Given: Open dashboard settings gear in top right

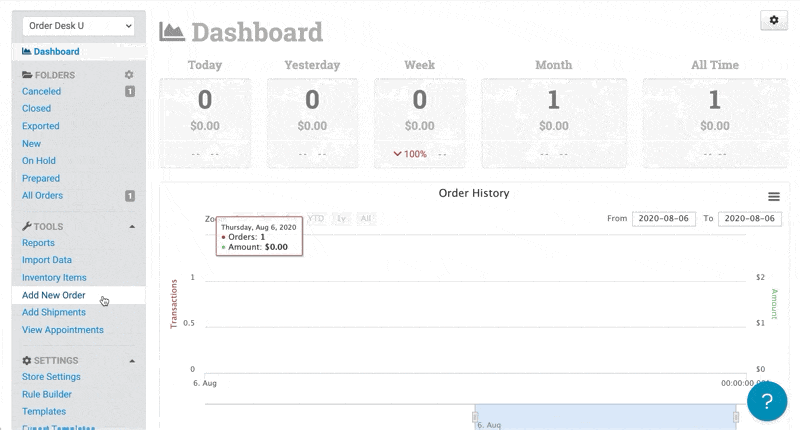Looking at the screenshot, I should pos(774,21).
